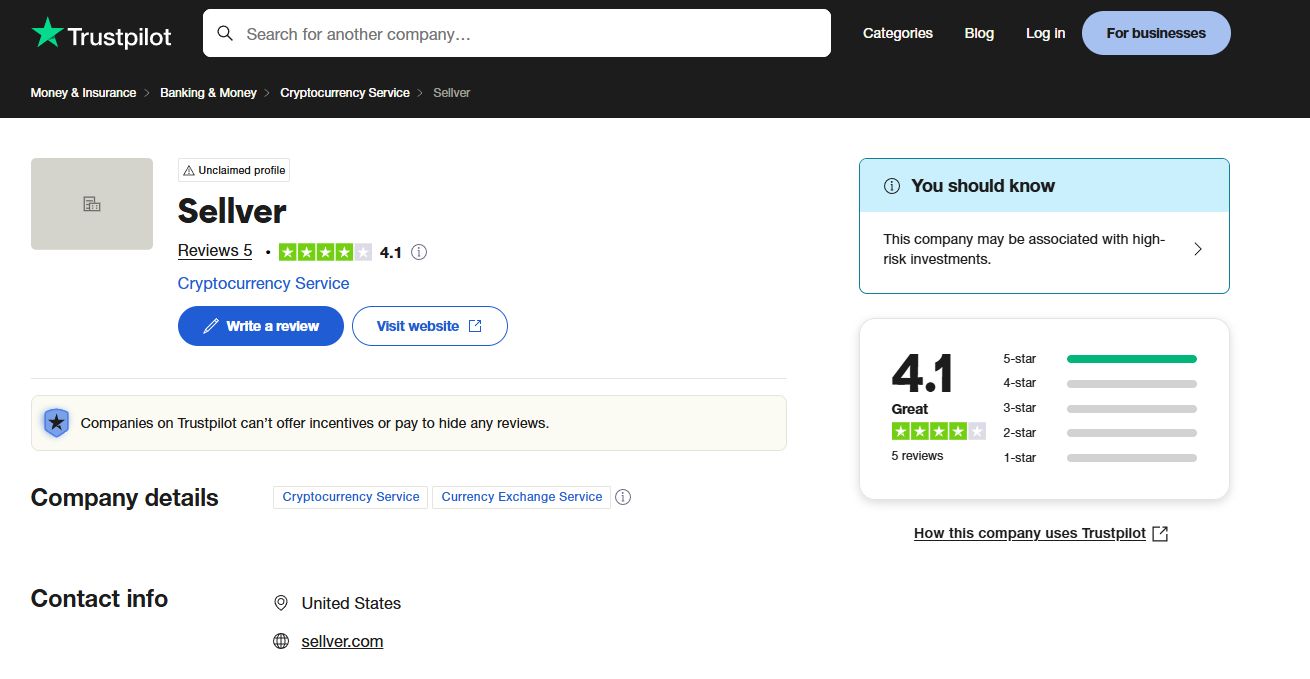Open the Reviews 5 link

[x=215, y=251]
